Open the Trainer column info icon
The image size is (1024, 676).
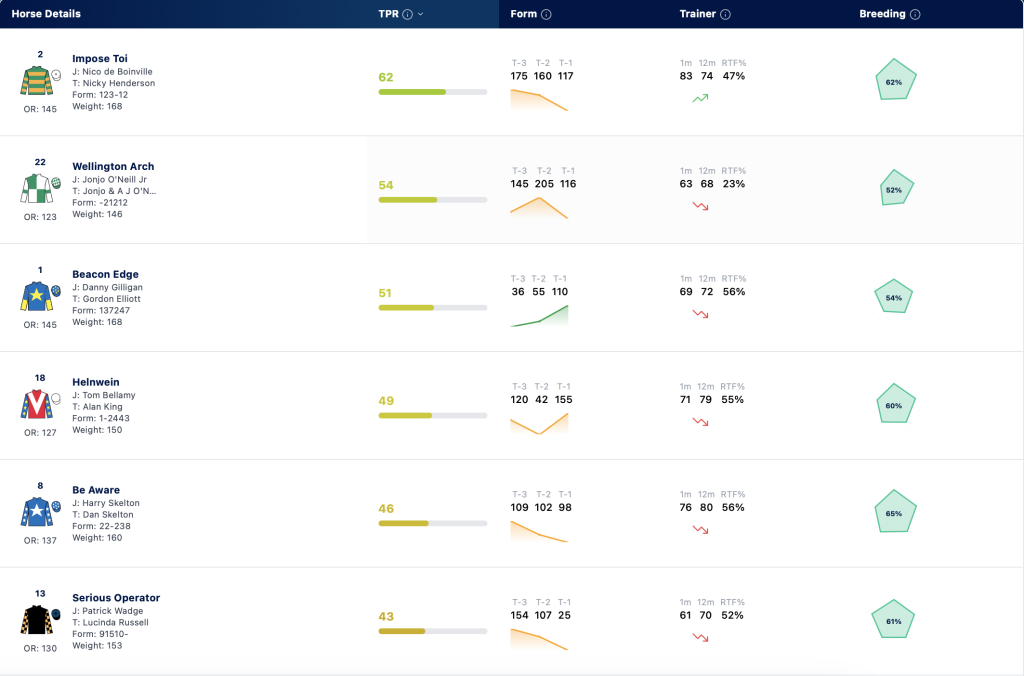[x=725, y=14]
